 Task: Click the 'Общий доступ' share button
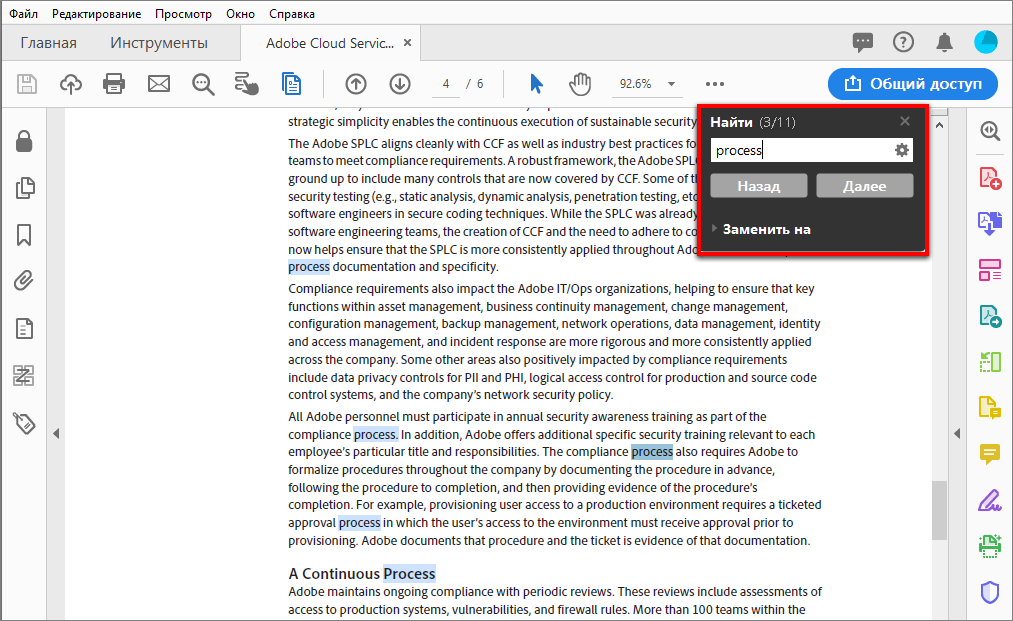[x=913, y=84]
